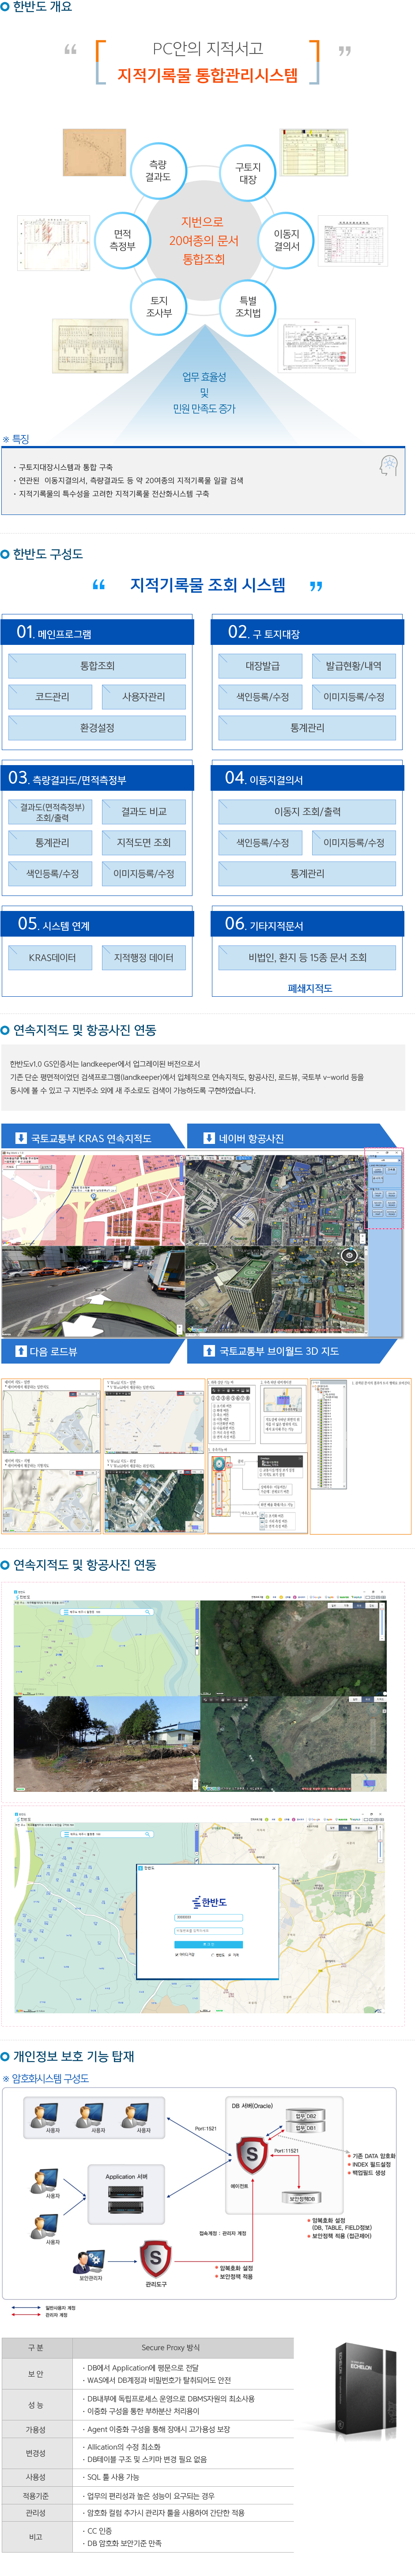This screenshot has width=415, height=2576.
Task: Click the arrow icon beside 국토교통부 브이월드 3D 지도
Action: (x=209, y=1351)
